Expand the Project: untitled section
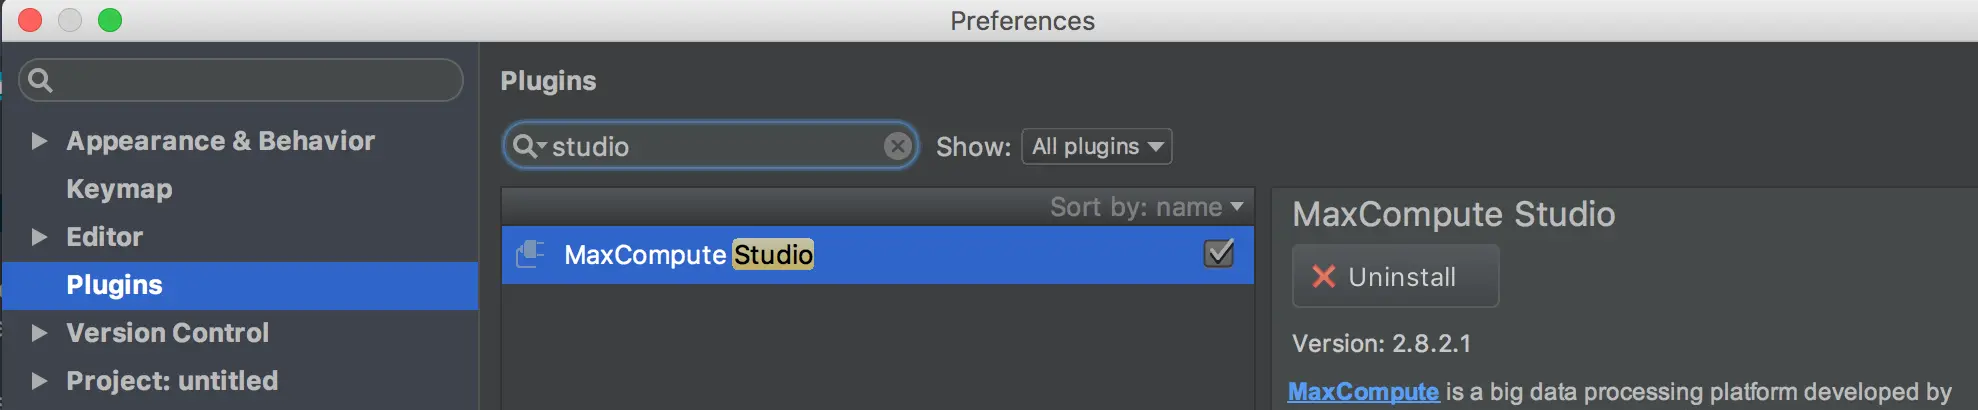Screen dimensions: 1978x410 click(x=39, y=381)
